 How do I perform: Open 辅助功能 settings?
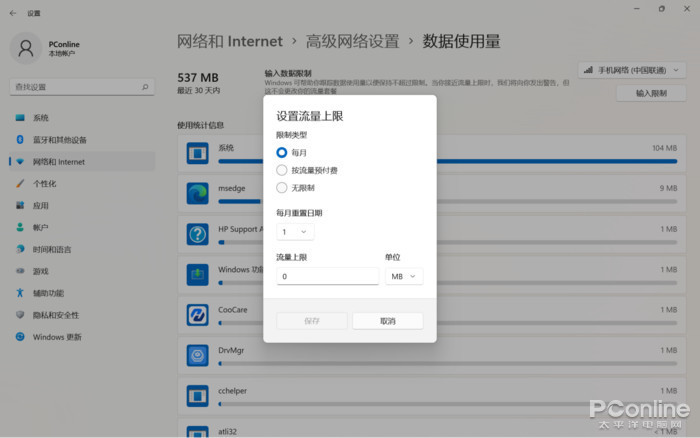coord(82,293)
